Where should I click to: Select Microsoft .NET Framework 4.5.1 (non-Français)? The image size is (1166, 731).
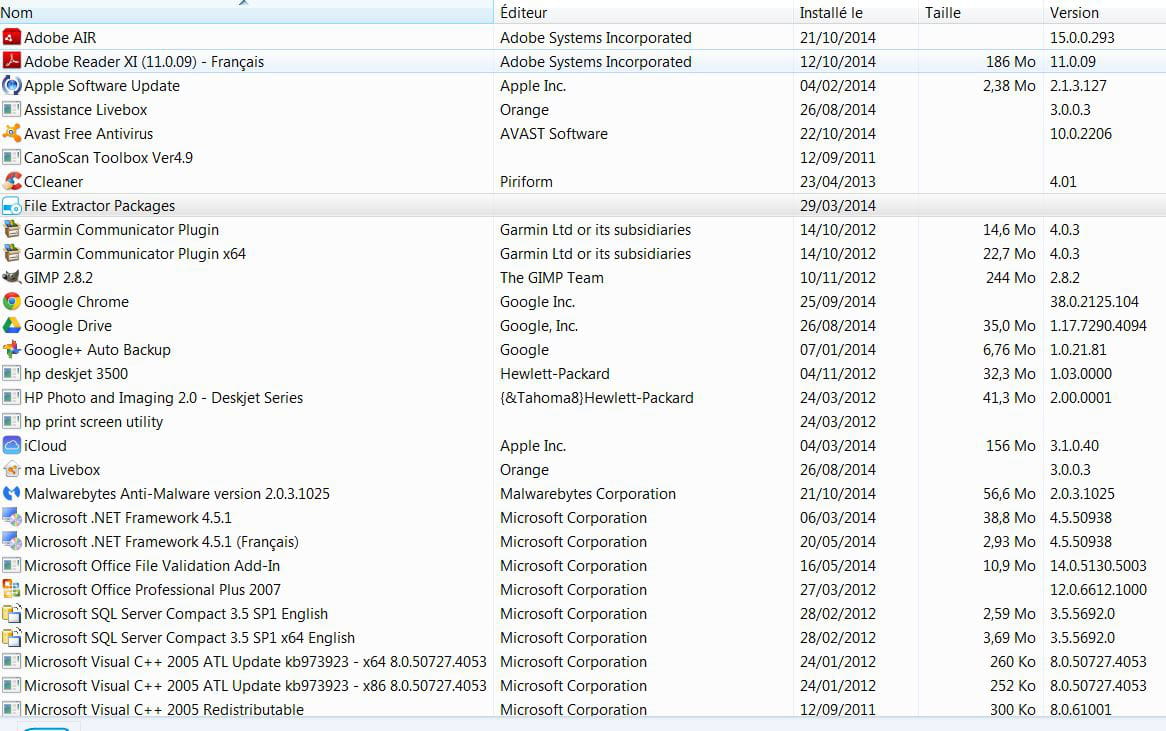(x=128, y=518)
